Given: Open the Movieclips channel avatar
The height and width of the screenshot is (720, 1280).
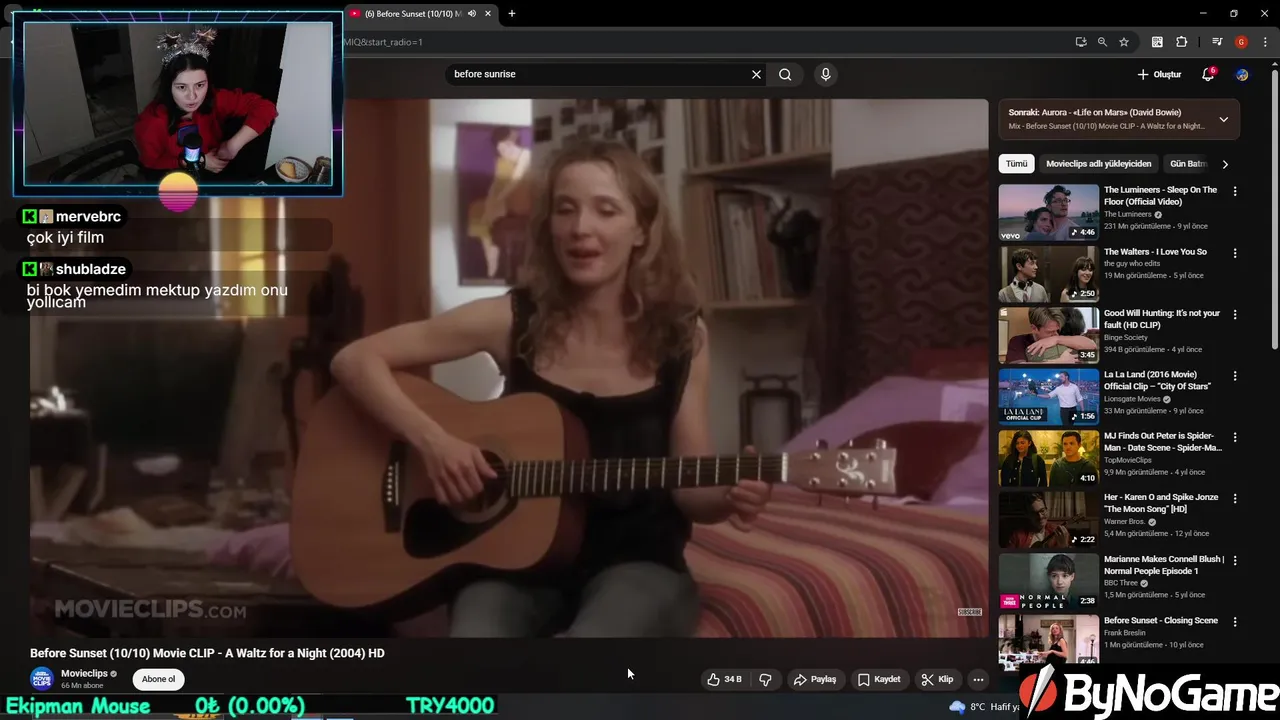Looking at the screenshot, I should click(42, 679).
